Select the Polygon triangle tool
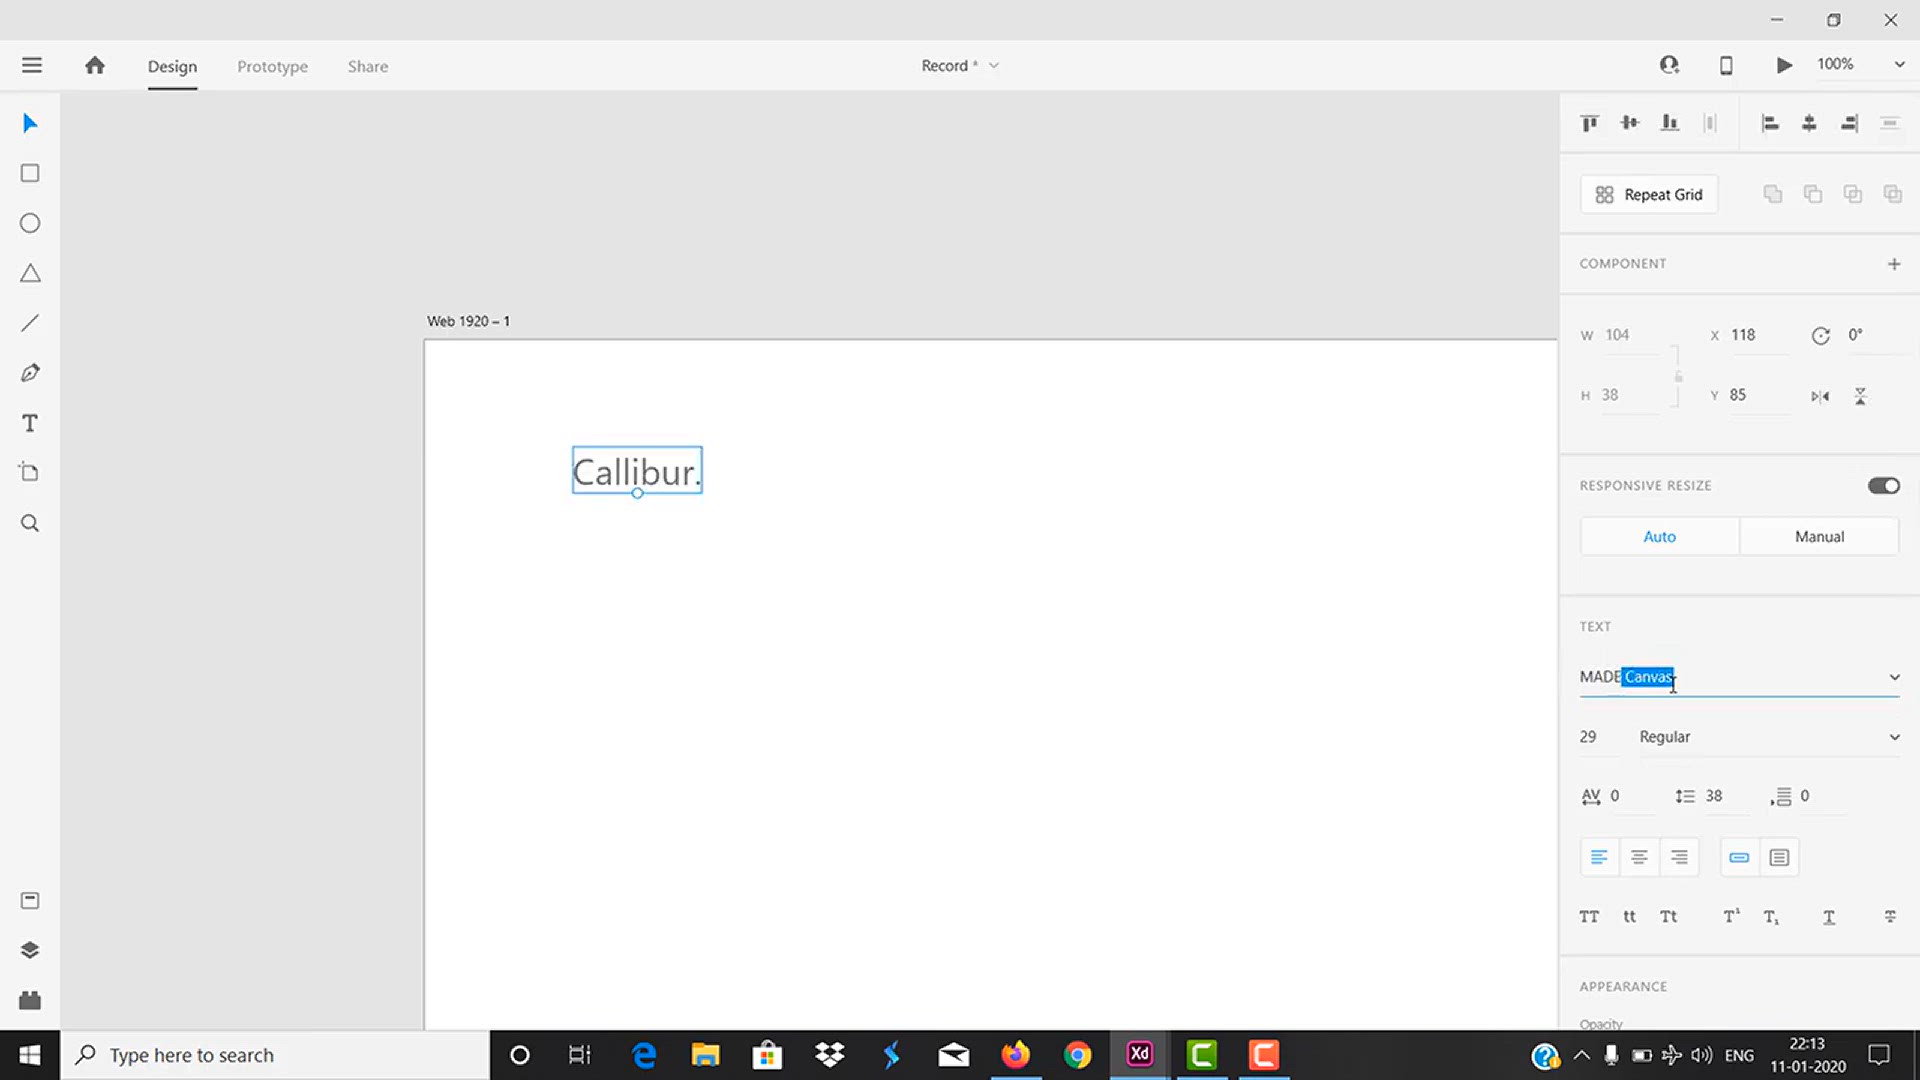 (x=30, y=273)
